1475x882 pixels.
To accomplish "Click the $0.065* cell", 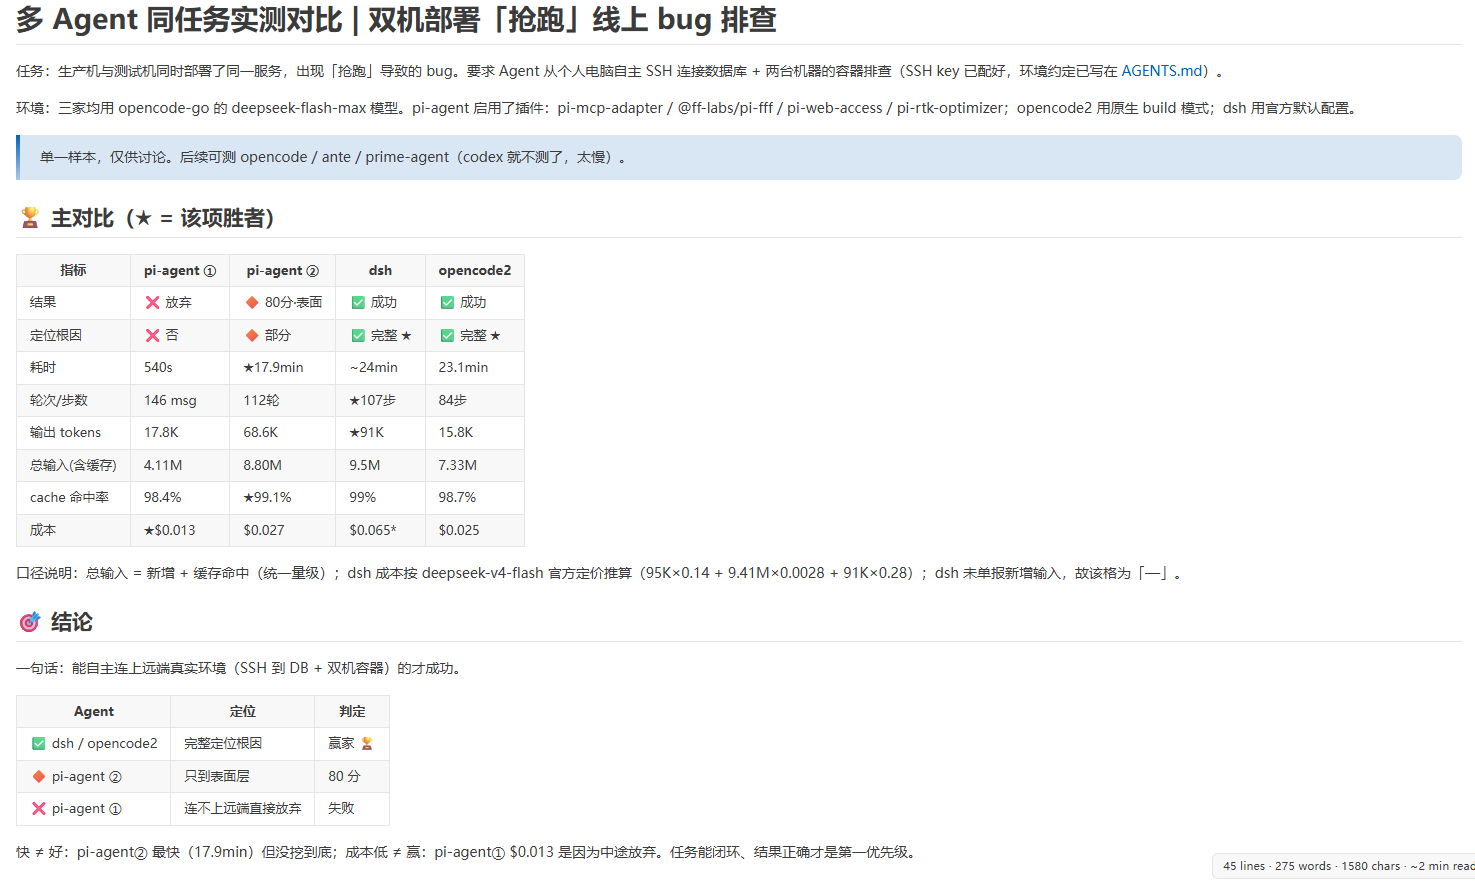I will click(380, 530).
